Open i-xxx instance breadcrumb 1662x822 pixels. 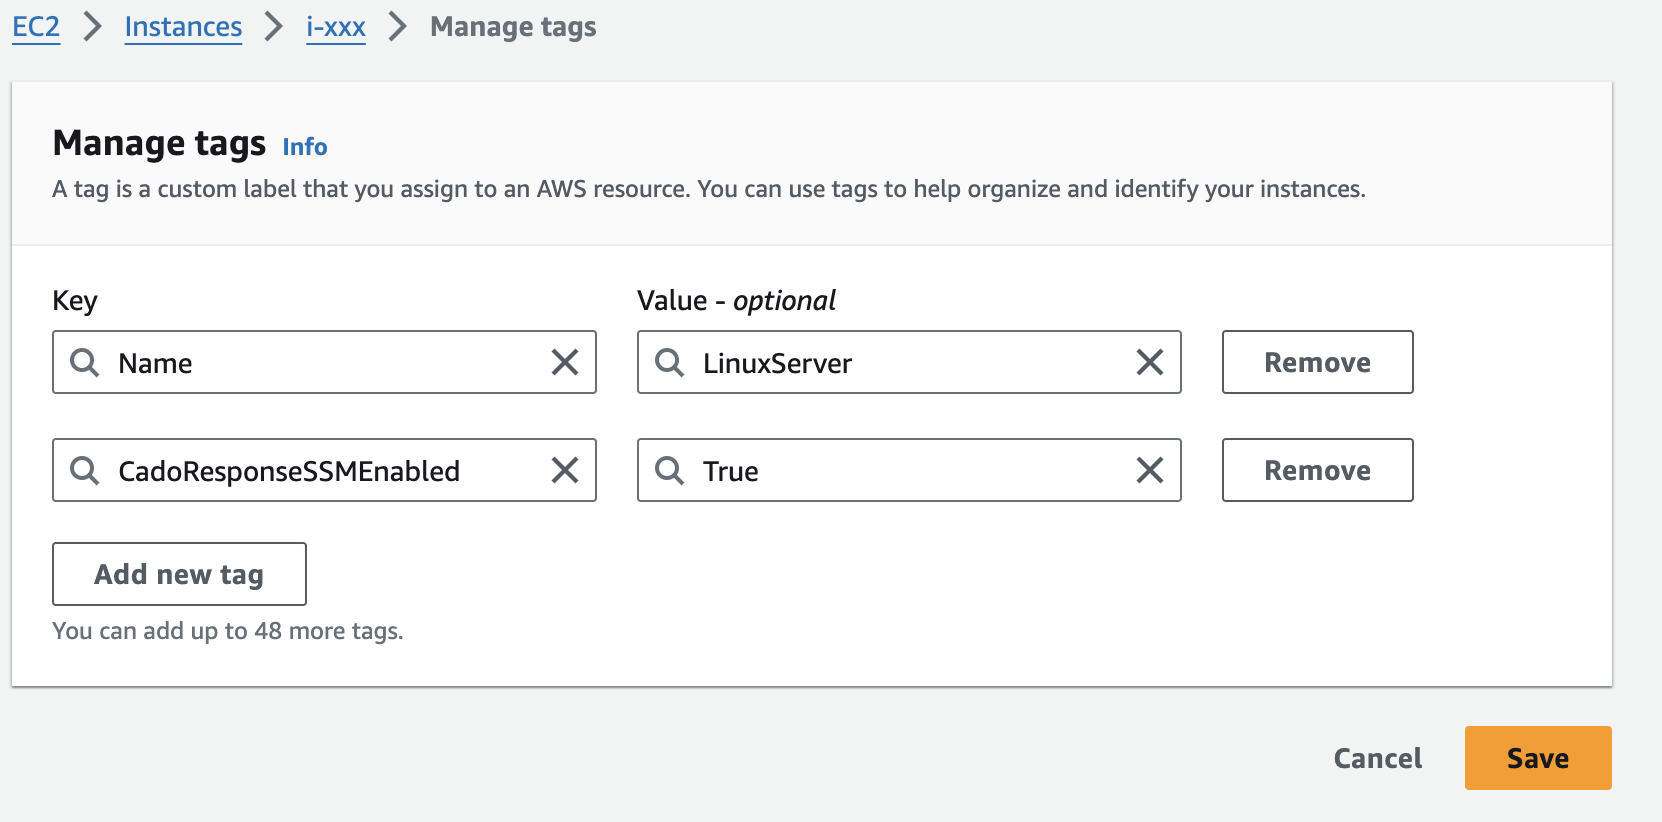(336, 27)
